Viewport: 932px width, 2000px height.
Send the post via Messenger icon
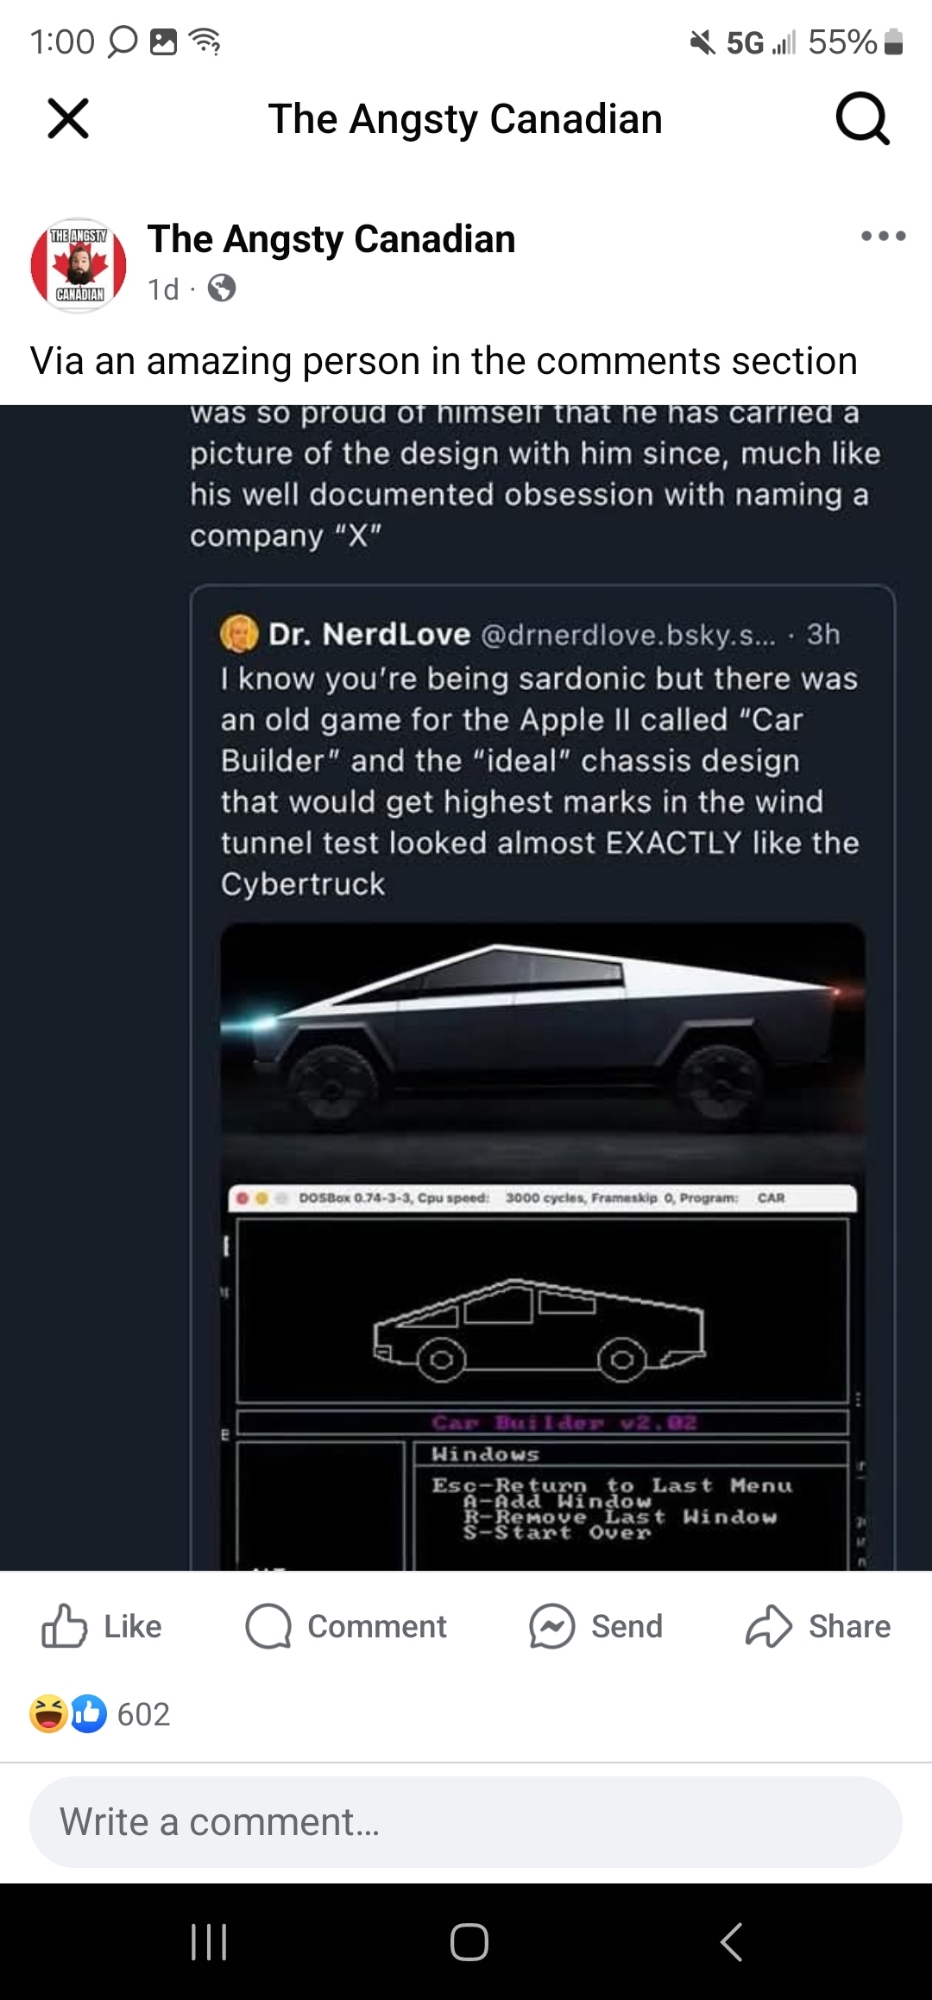click(x=596, y=1626)
